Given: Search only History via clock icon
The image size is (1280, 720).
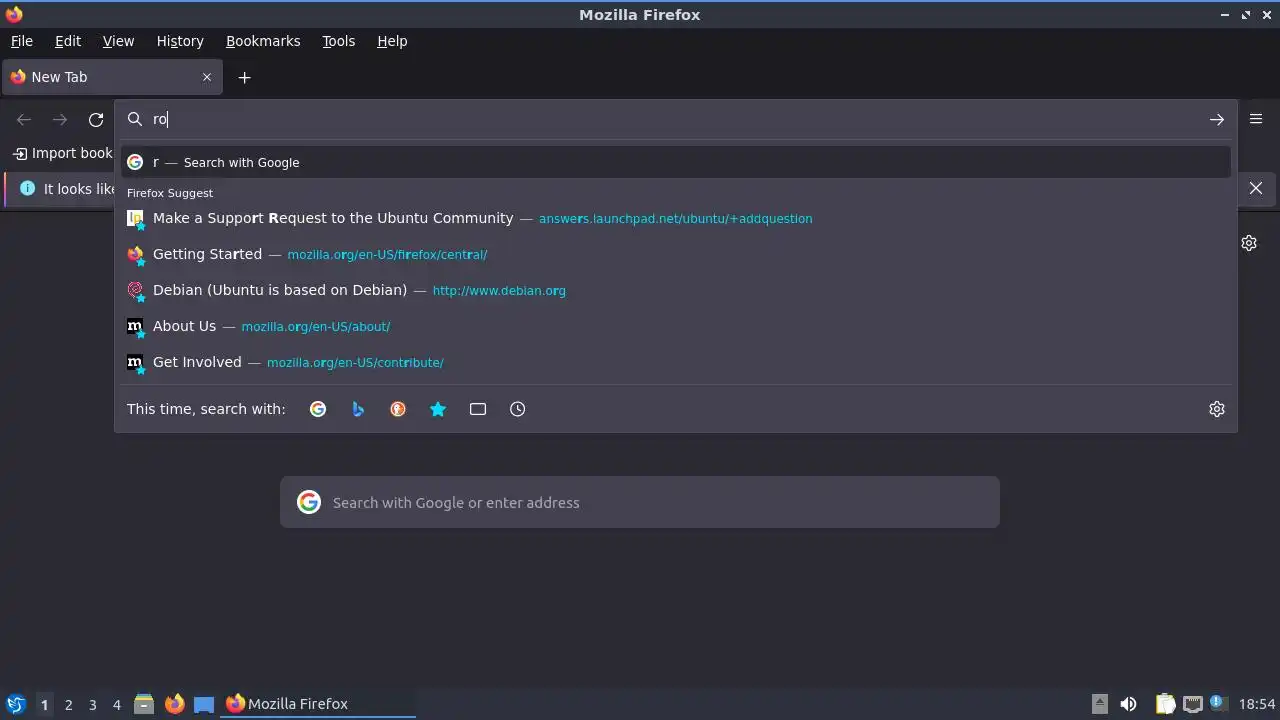Looking at the screenshot, I should [518, 409].
